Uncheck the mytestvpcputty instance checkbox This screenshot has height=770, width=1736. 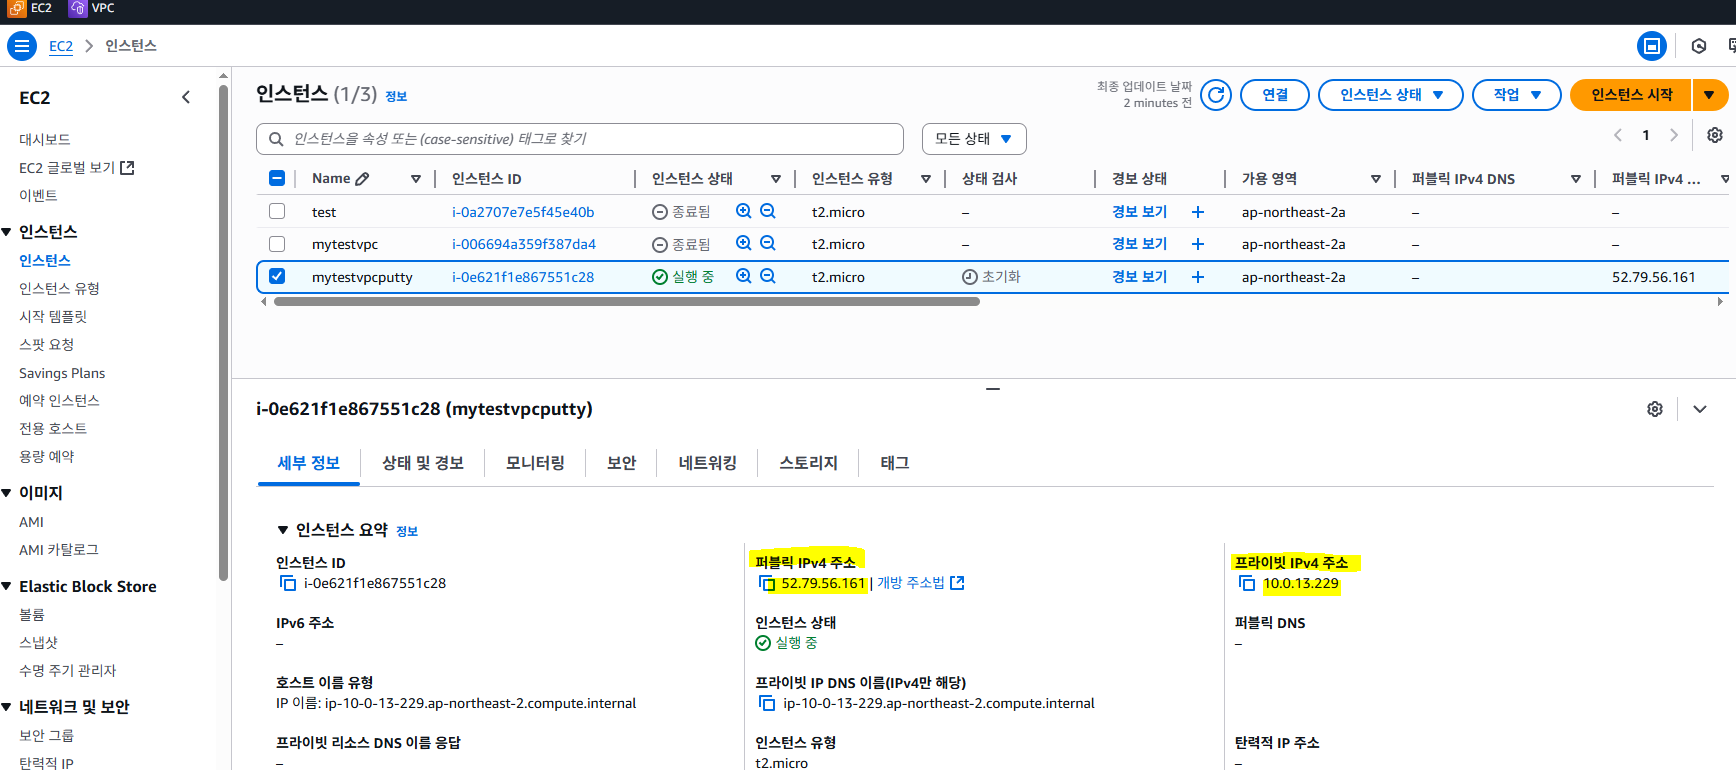pos(277,276)
